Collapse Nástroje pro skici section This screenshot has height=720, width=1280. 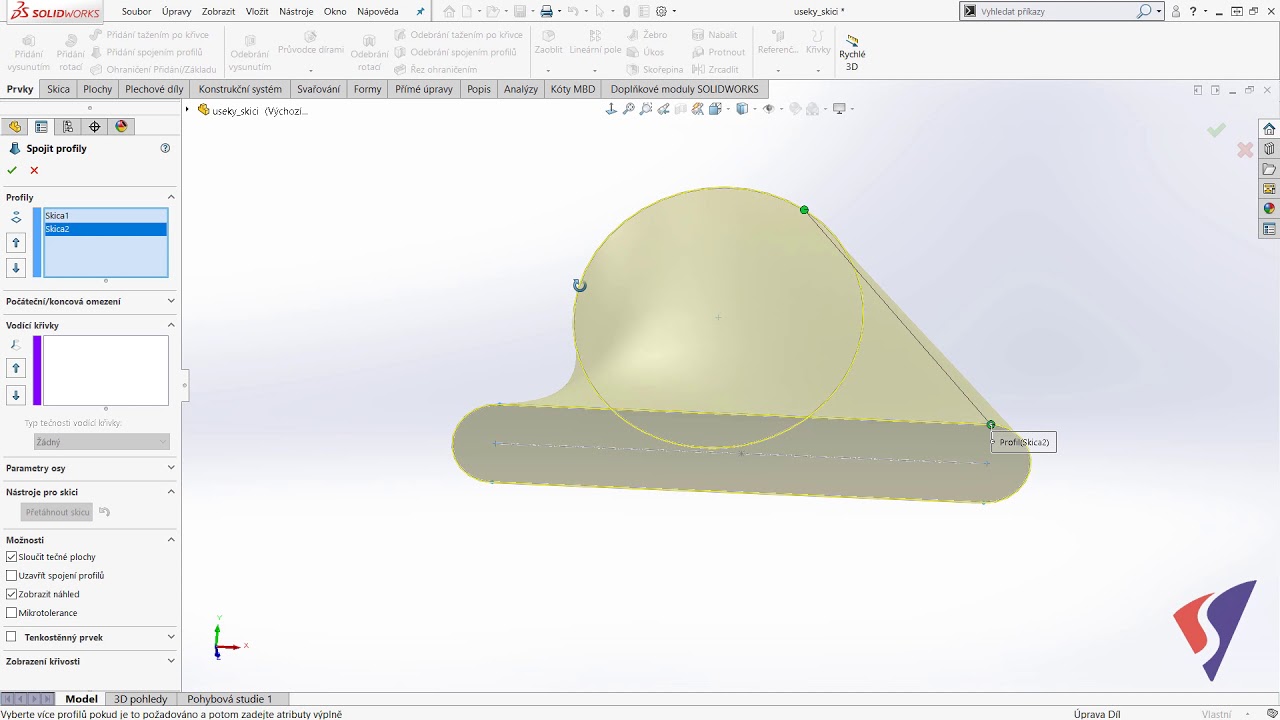click(x=171, y=492)
